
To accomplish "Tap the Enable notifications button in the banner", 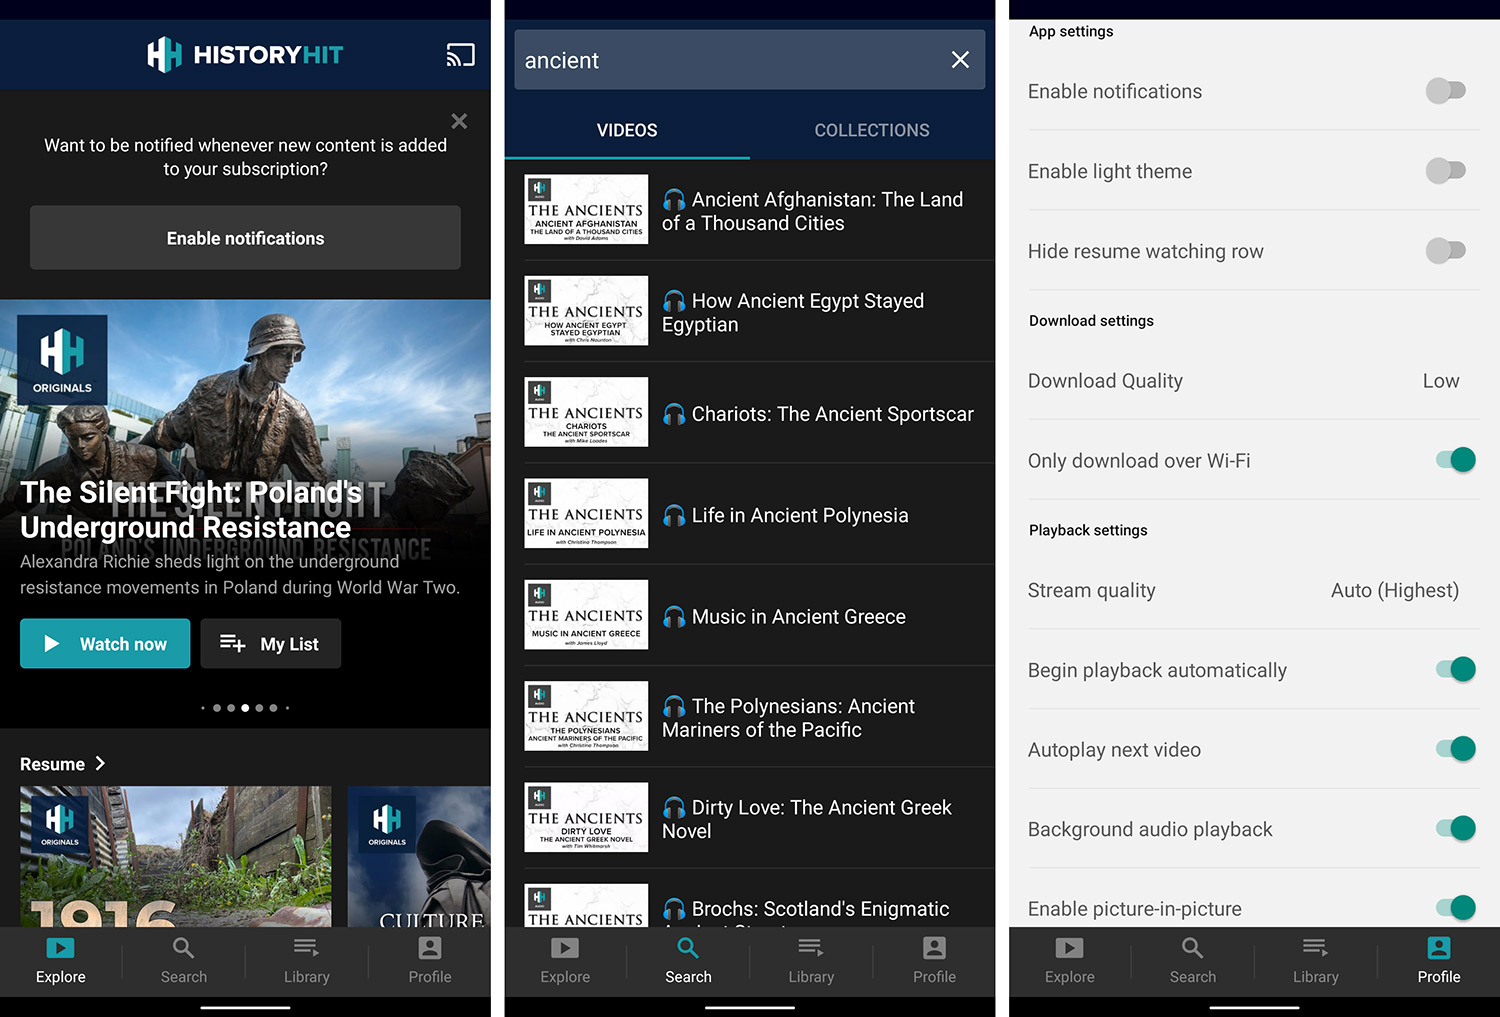I will [x=244, y=238].
